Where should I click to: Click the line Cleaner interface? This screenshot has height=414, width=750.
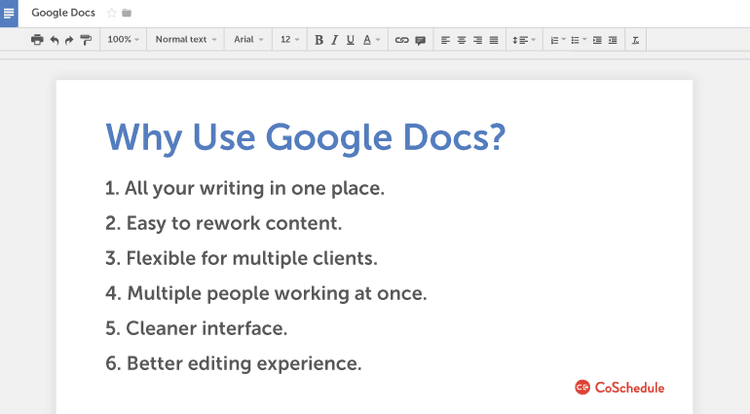pos(197,328)
